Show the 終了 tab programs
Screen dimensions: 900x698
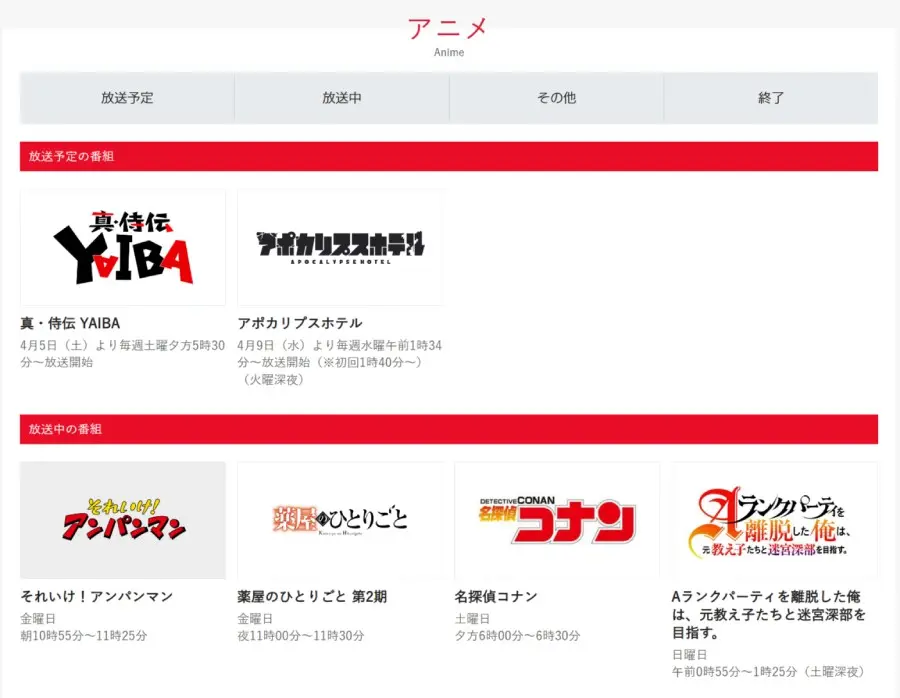pos(771,98)
